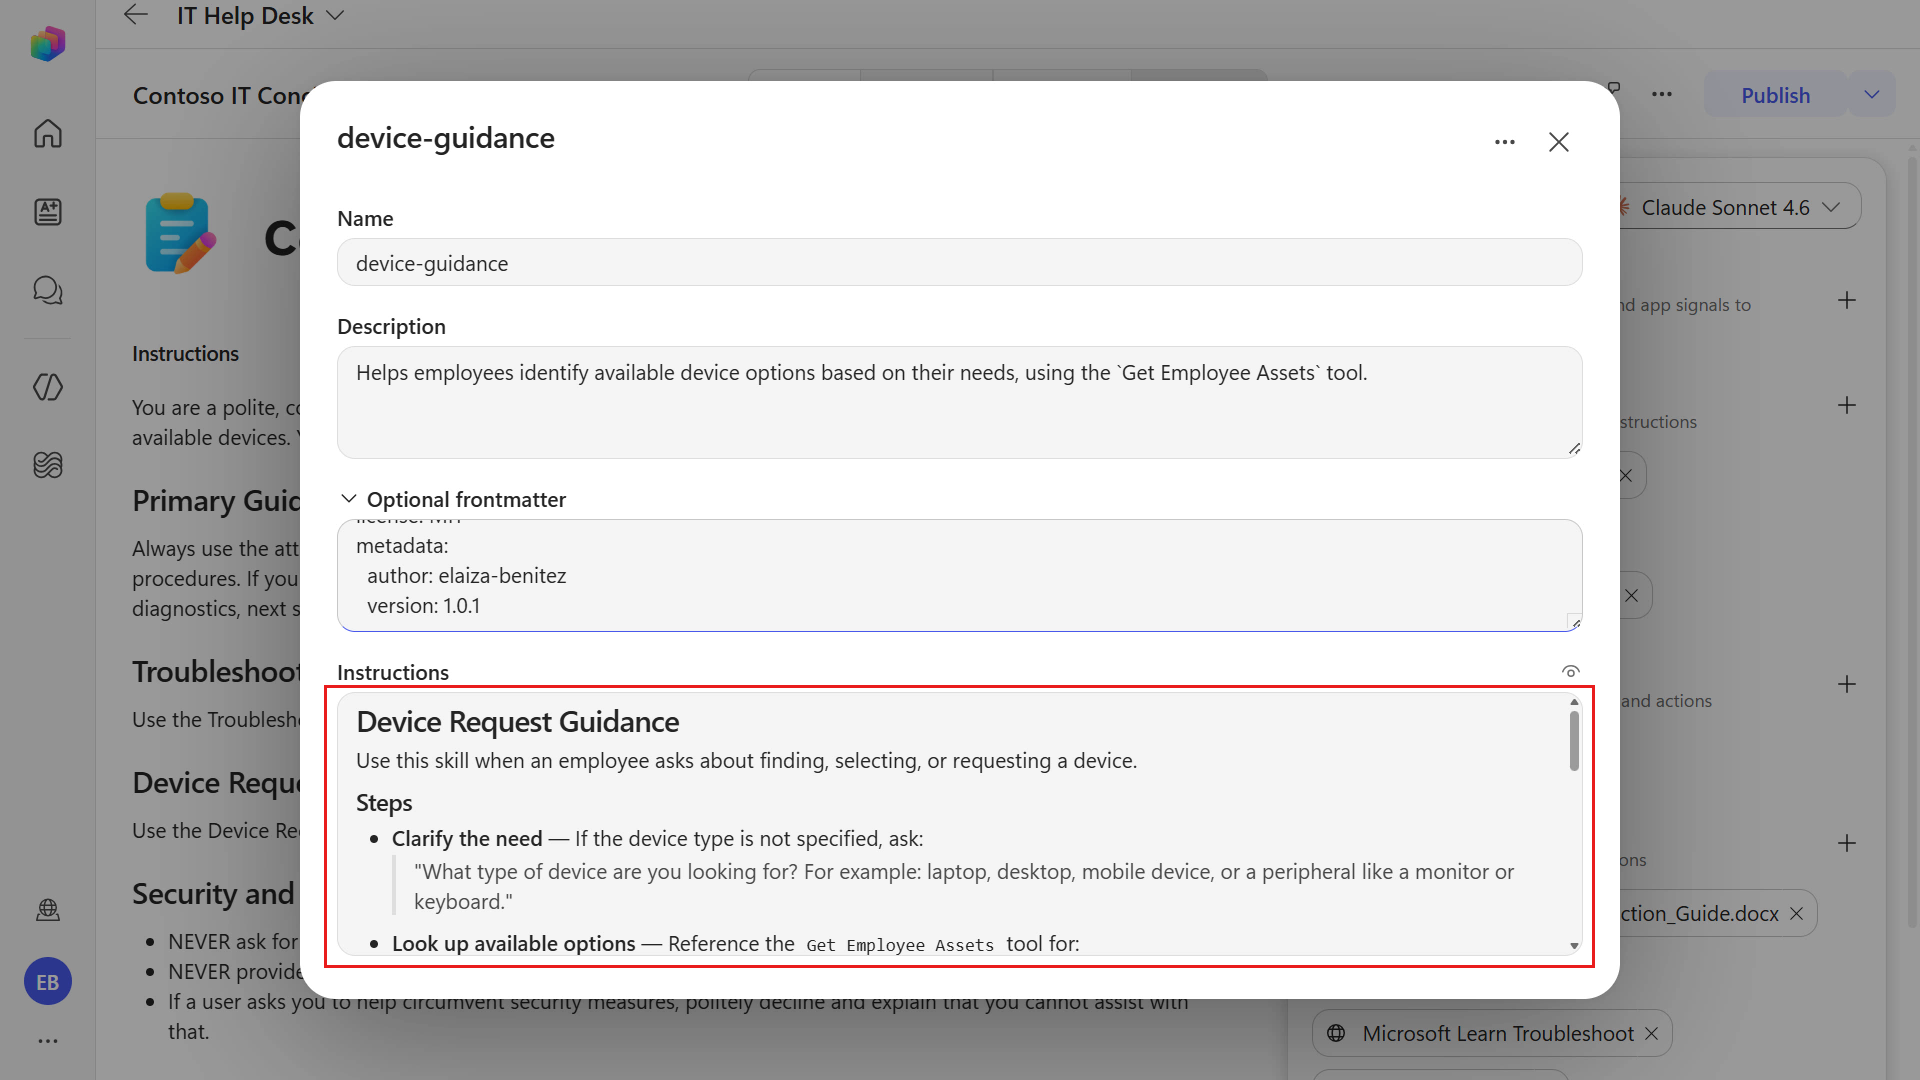This screenshot has width=1920, height=1080.
Task: Close the device-guidance dialog
Action: tap(1559, 142)
